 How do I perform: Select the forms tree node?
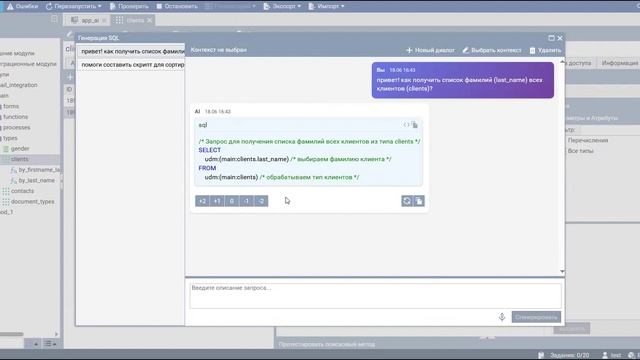11,106
